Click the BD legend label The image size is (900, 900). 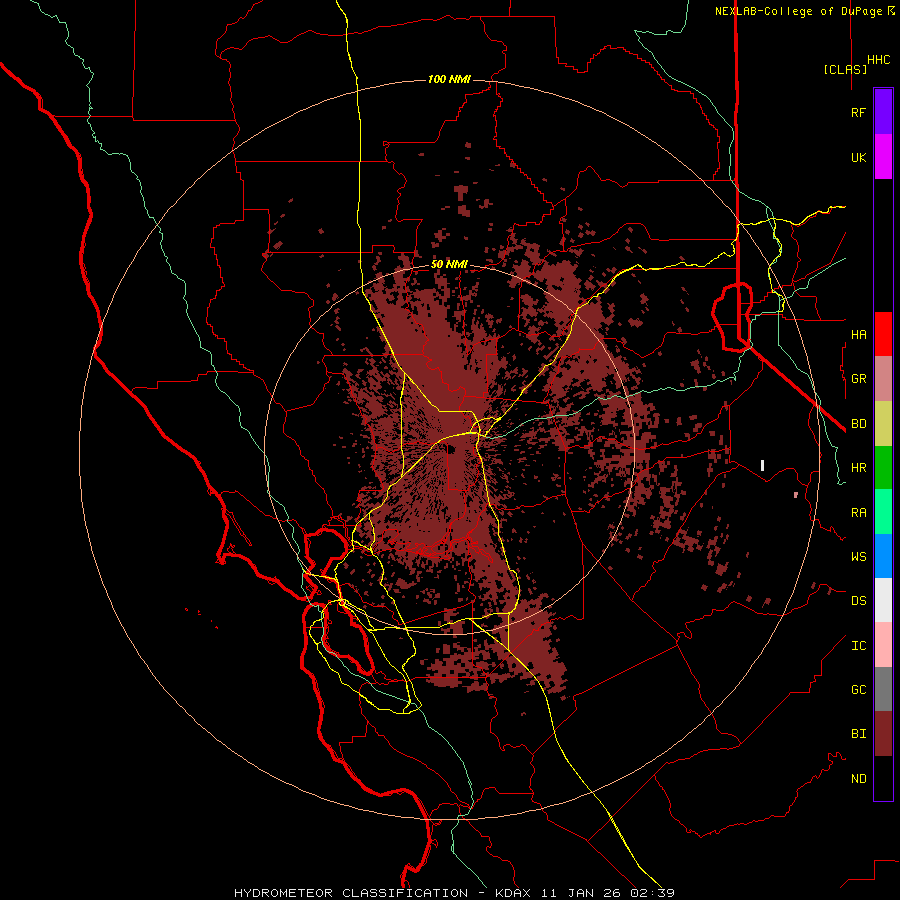[858, 424]
